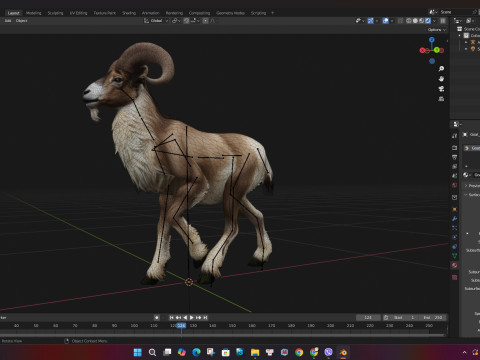Switch to the Shading workspace tab
The width and height of the screenshot is (480, 360).
[129, 13]
